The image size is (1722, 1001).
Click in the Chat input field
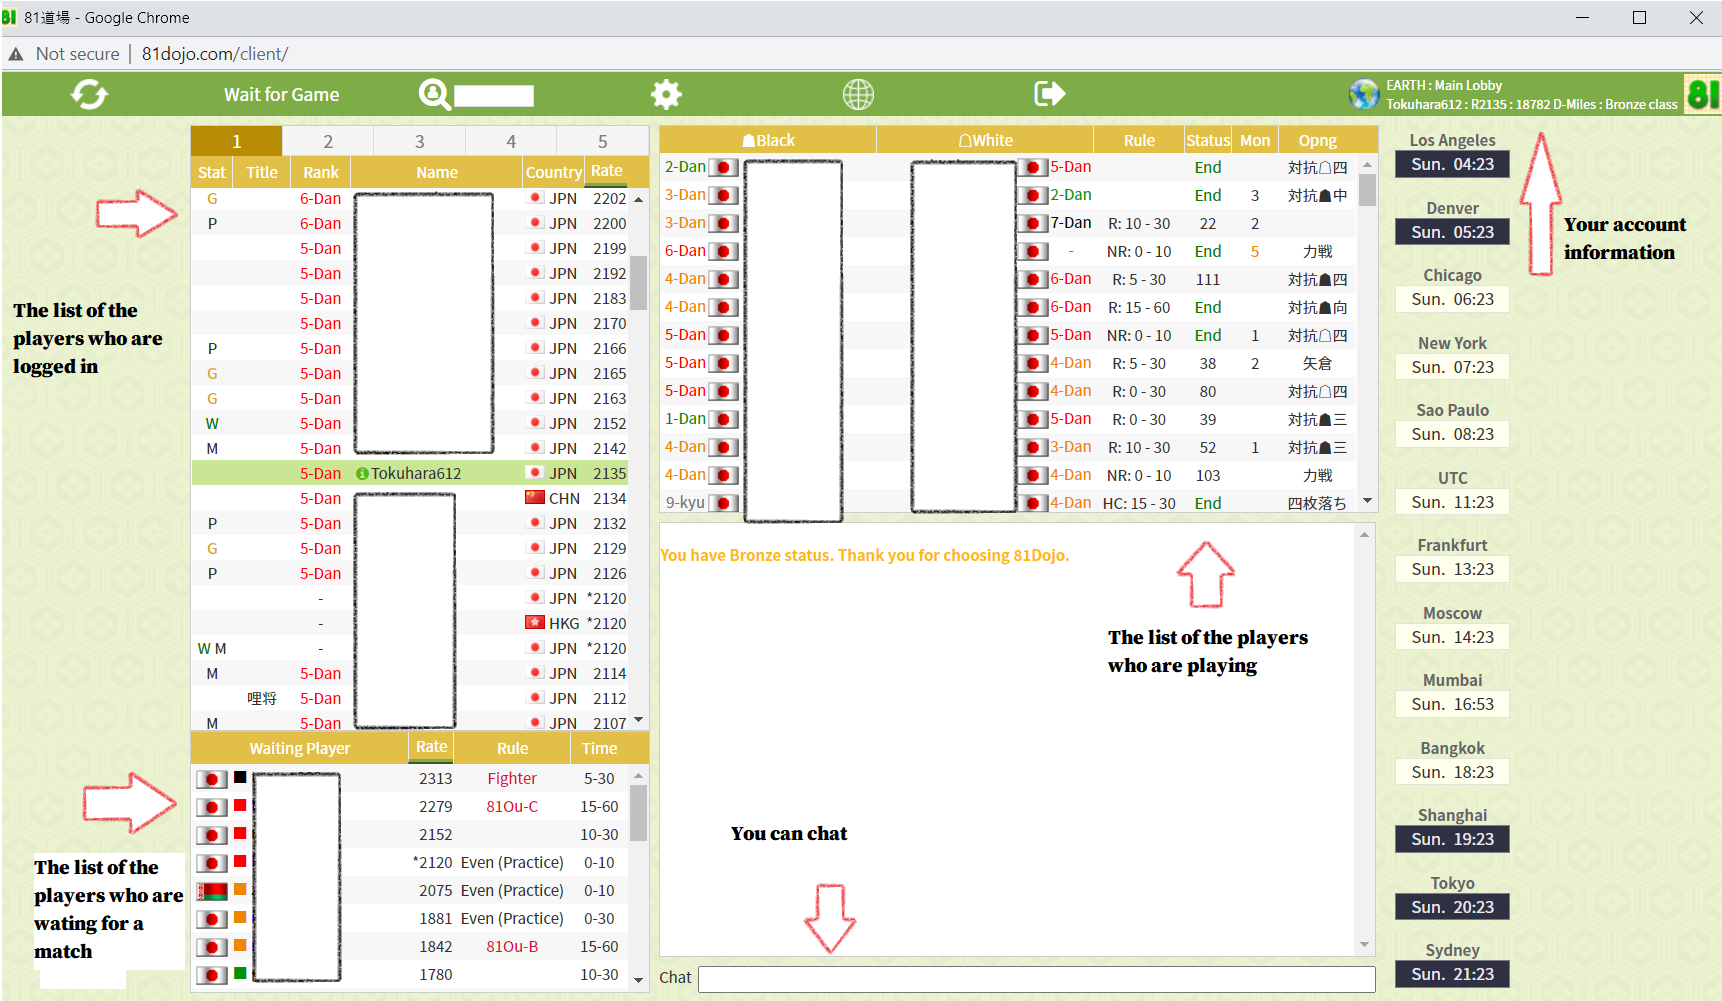[x=1035, y=978]
